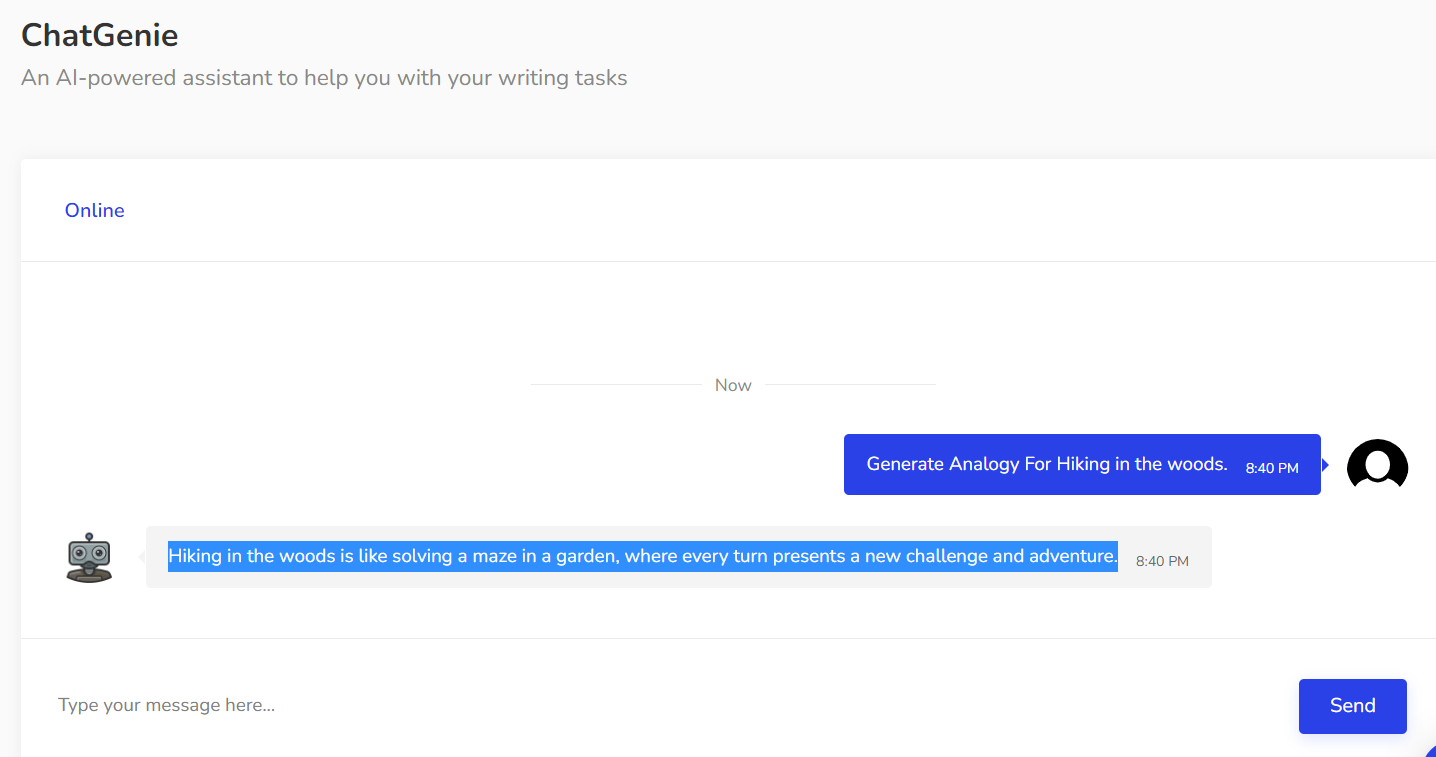Viewport: 1436px width, 757px height.
Task: Click the user profile avatar icon
Action: tap(1377, 465)
